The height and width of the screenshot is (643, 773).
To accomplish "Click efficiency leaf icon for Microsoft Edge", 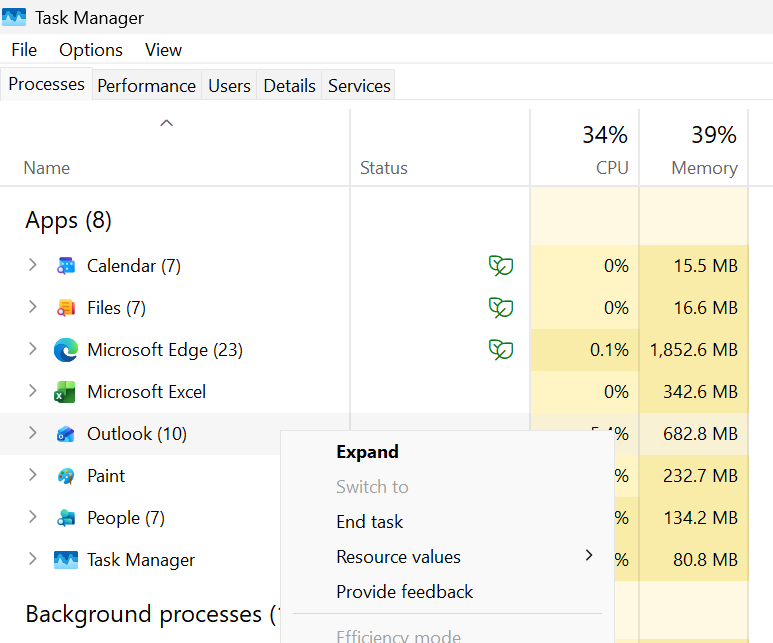I will [501, 350].
